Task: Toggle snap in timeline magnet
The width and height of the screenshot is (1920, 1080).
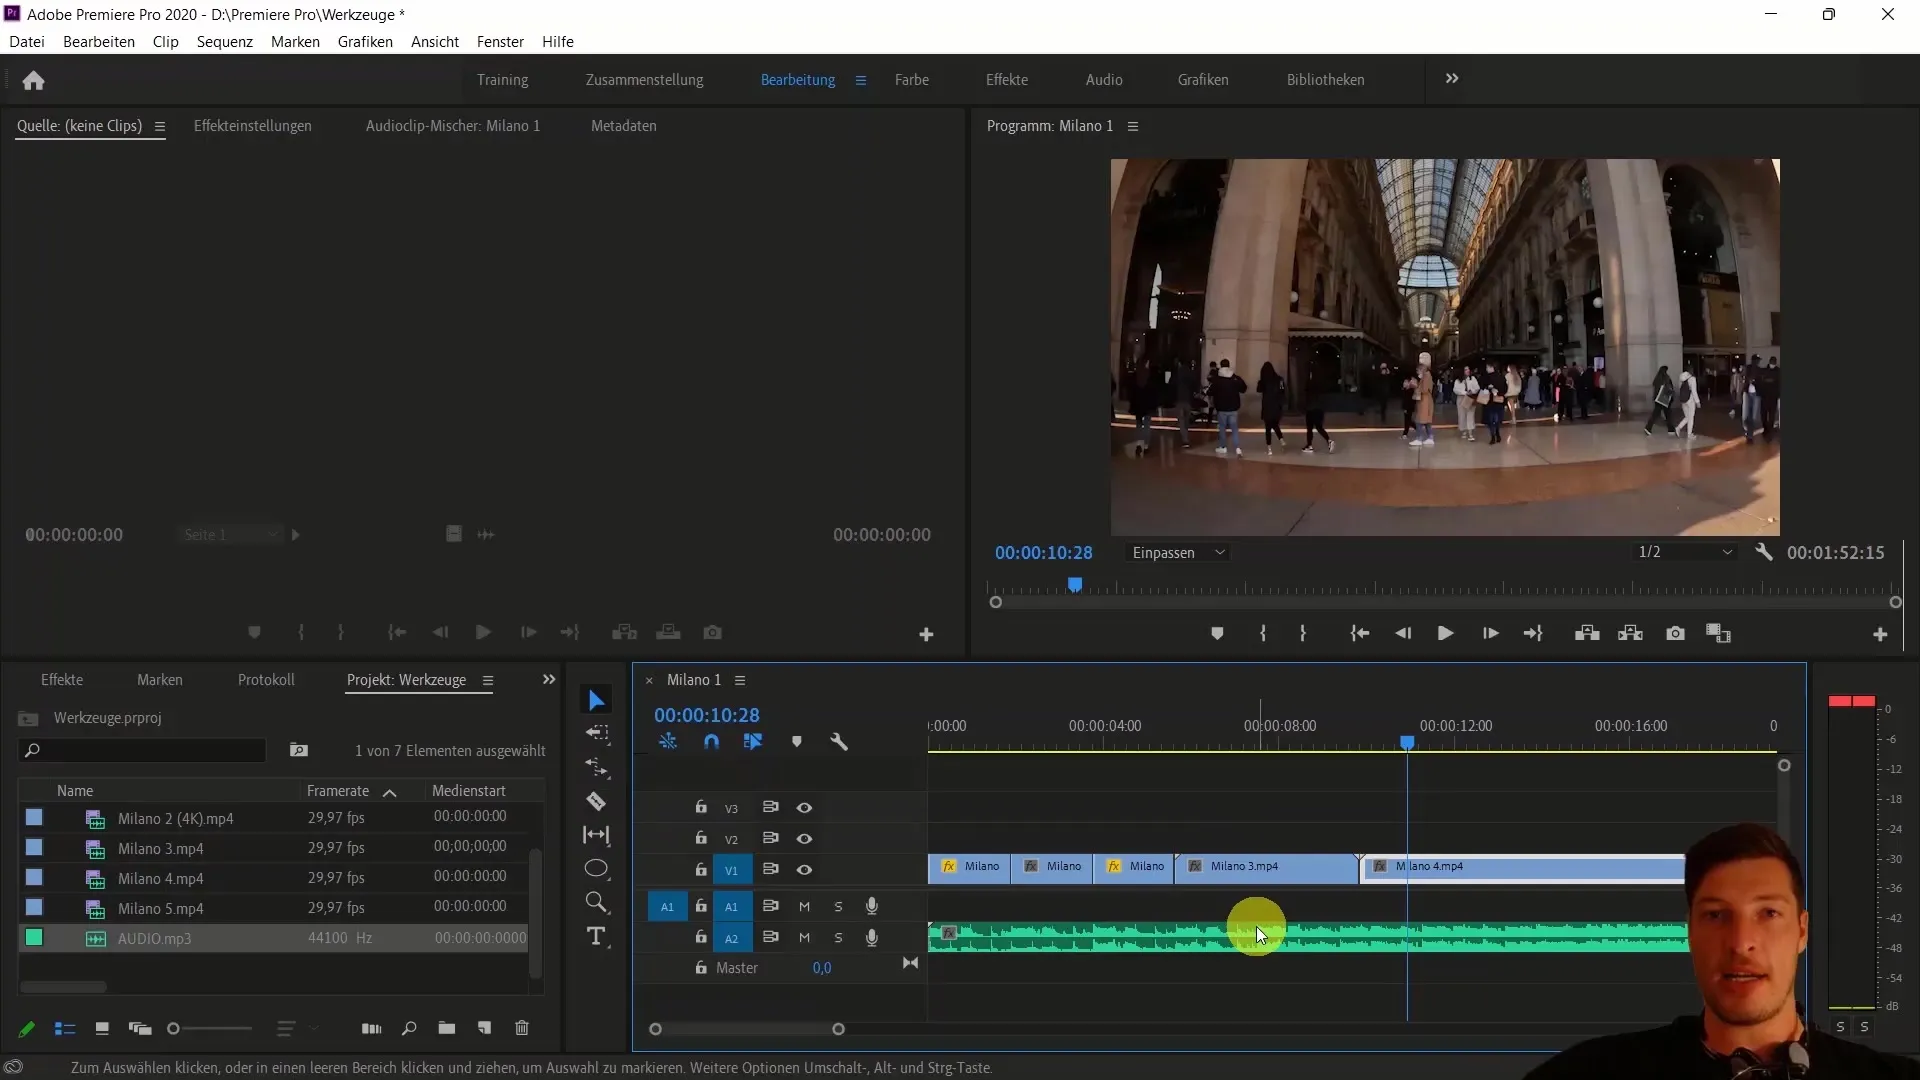Action: click(x=711, y=742)
